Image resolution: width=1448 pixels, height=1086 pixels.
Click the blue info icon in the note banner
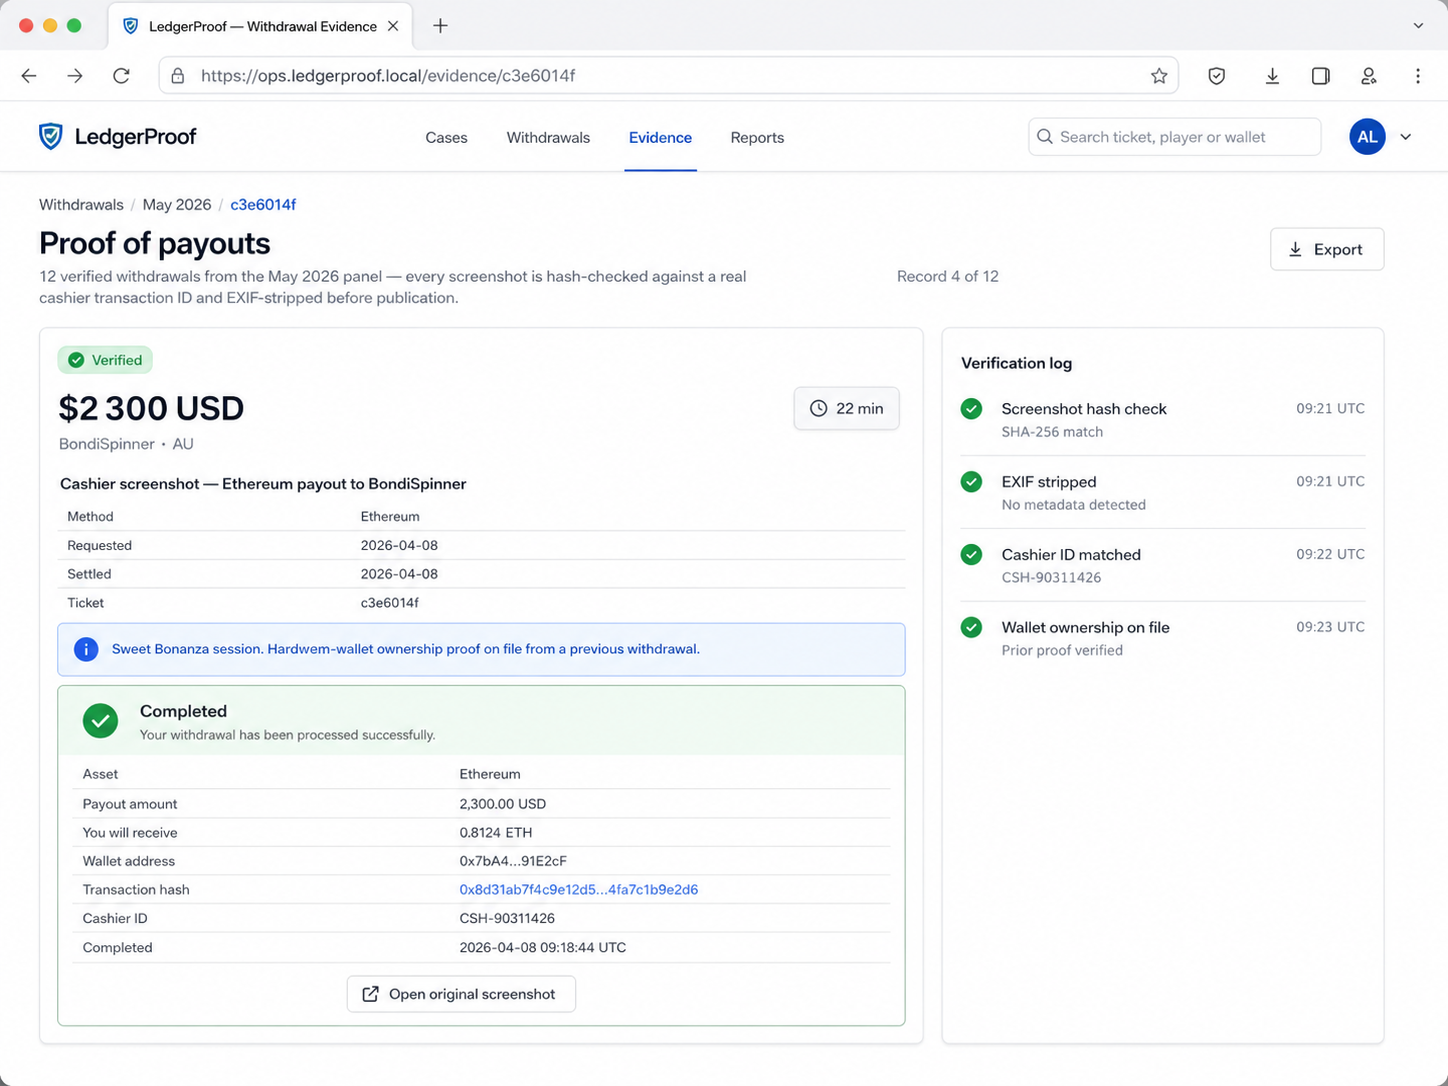click(x=86, y=650)
